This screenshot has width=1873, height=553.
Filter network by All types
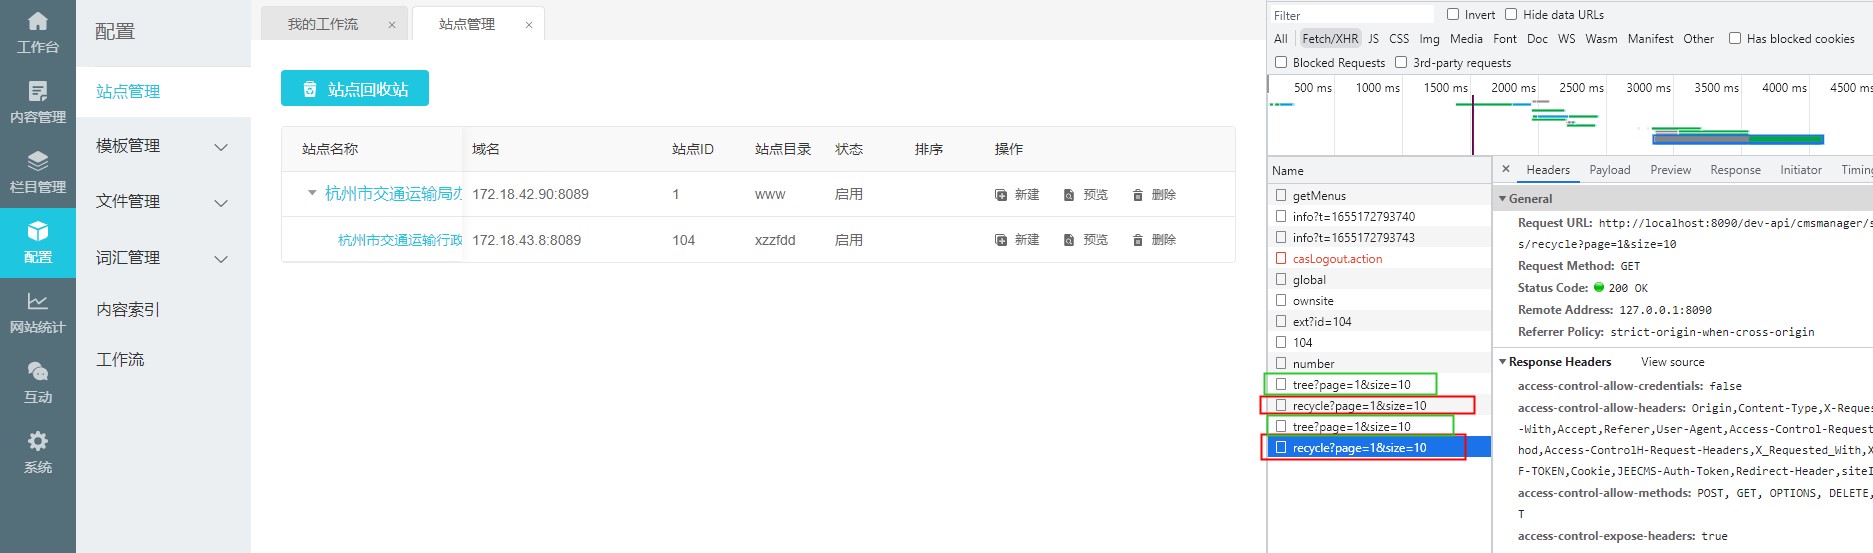1281,39
